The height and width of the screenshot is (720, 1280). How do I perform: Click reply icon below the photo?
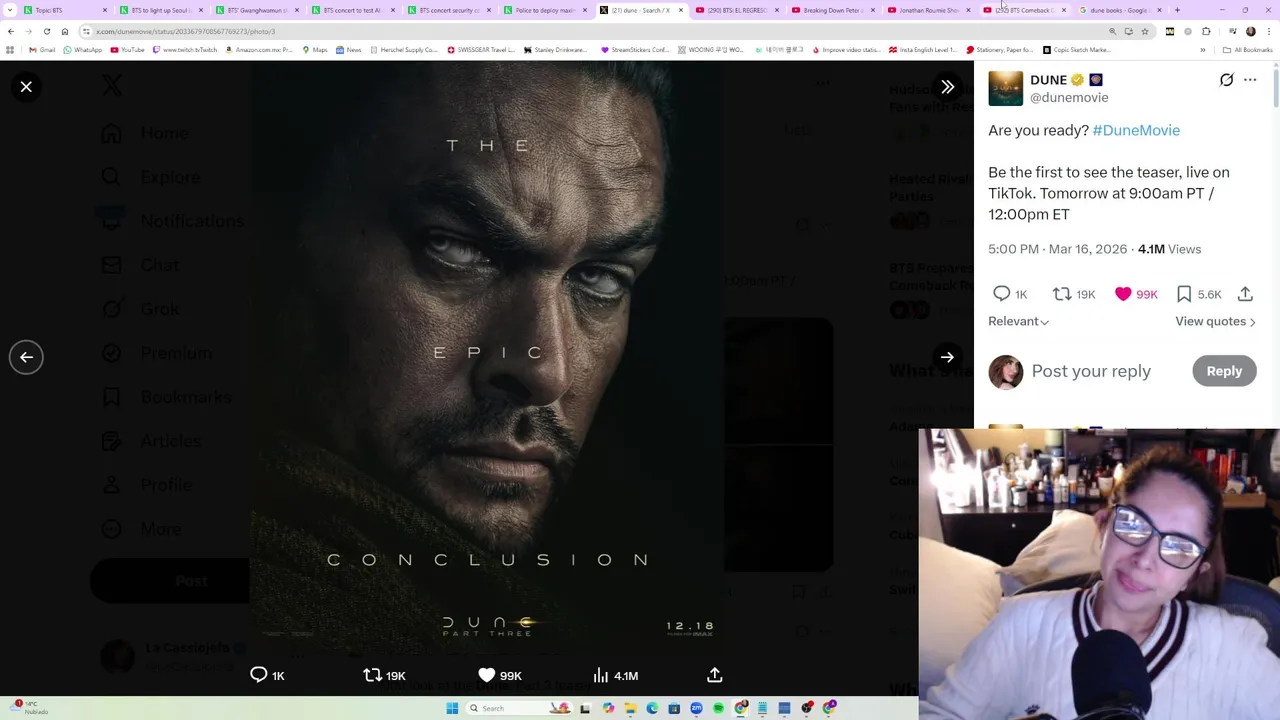click(258, 675)
